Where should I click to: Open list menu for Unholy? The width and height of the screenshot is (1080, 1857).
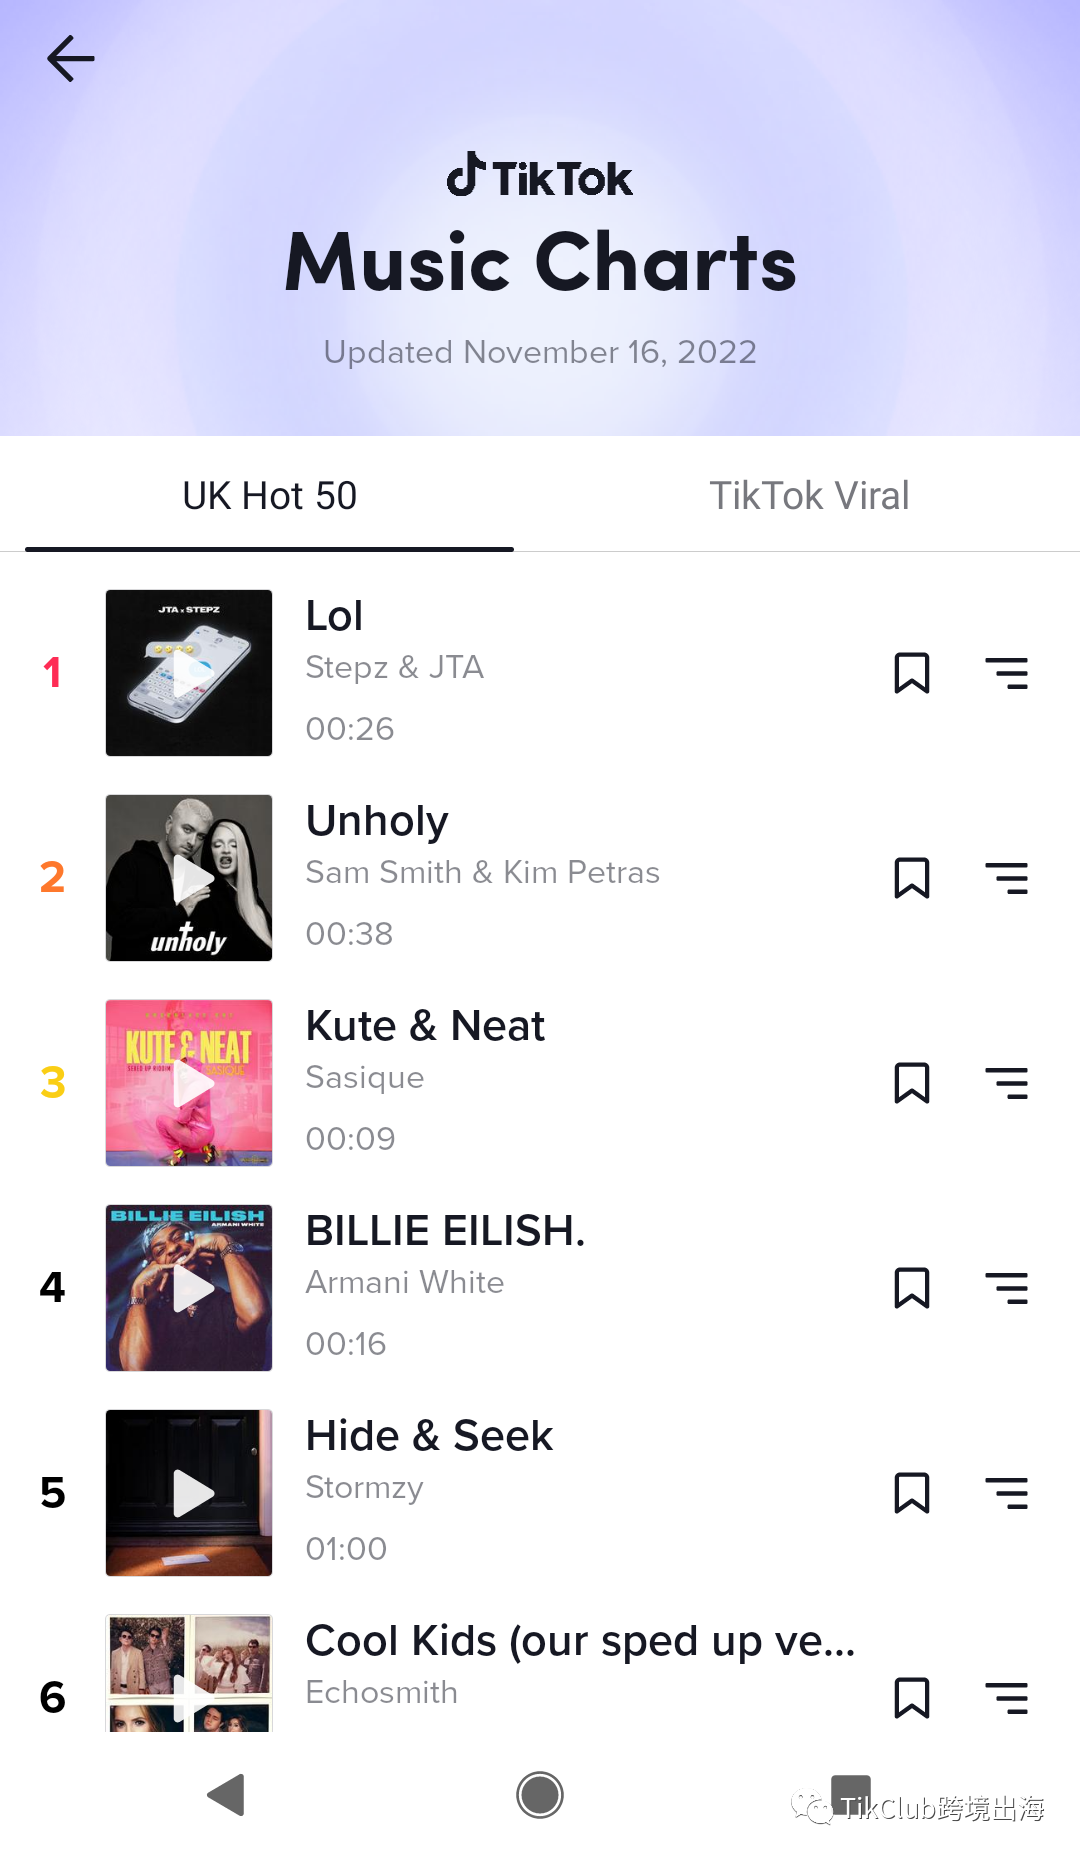tap(1006, 878)
